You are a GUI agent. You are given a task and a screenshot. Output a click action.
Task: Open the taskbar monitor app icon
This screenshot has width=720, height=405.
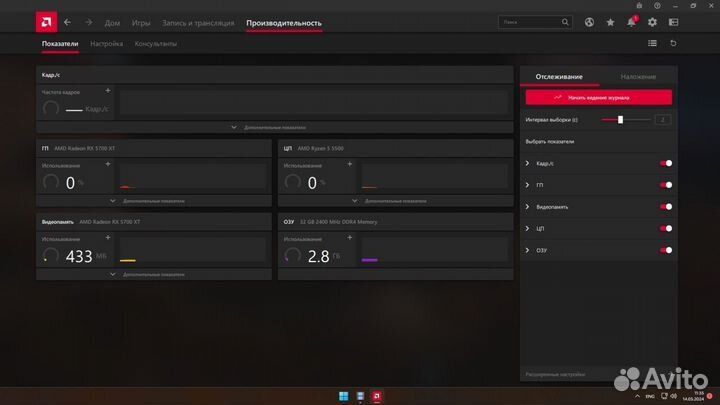click(360, 396)
